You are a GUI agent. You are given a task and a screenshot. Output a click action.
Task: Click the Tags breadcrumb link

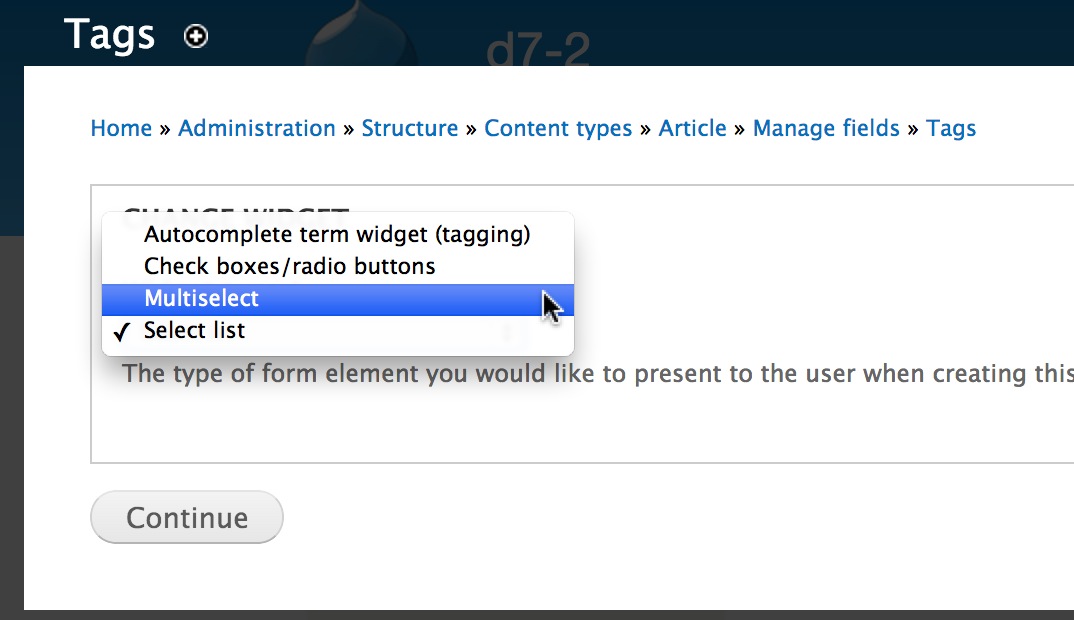tap(951, 129)
